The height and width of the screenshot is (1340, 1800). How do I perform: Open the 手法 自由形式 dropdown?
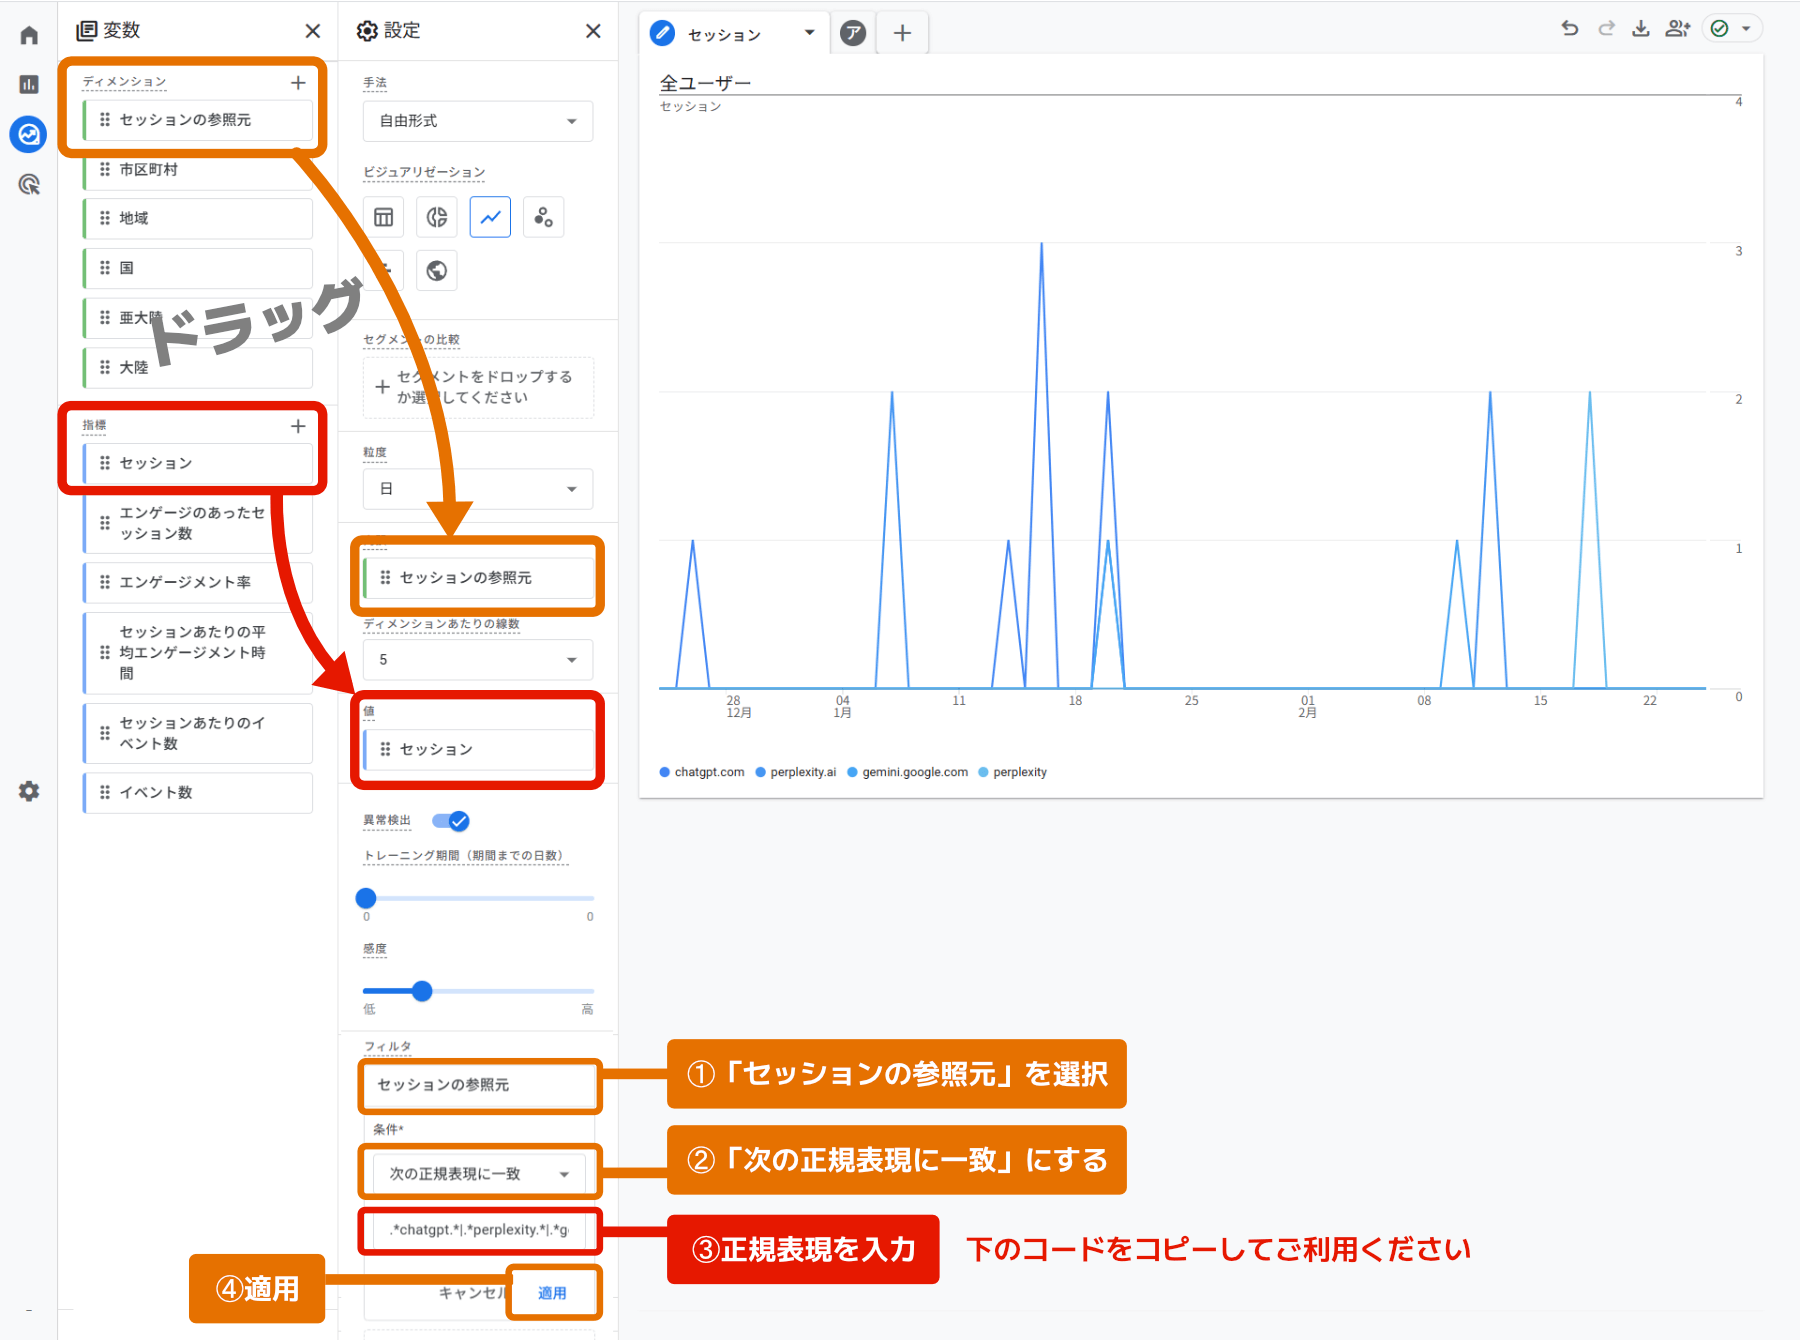click(477, 121)
